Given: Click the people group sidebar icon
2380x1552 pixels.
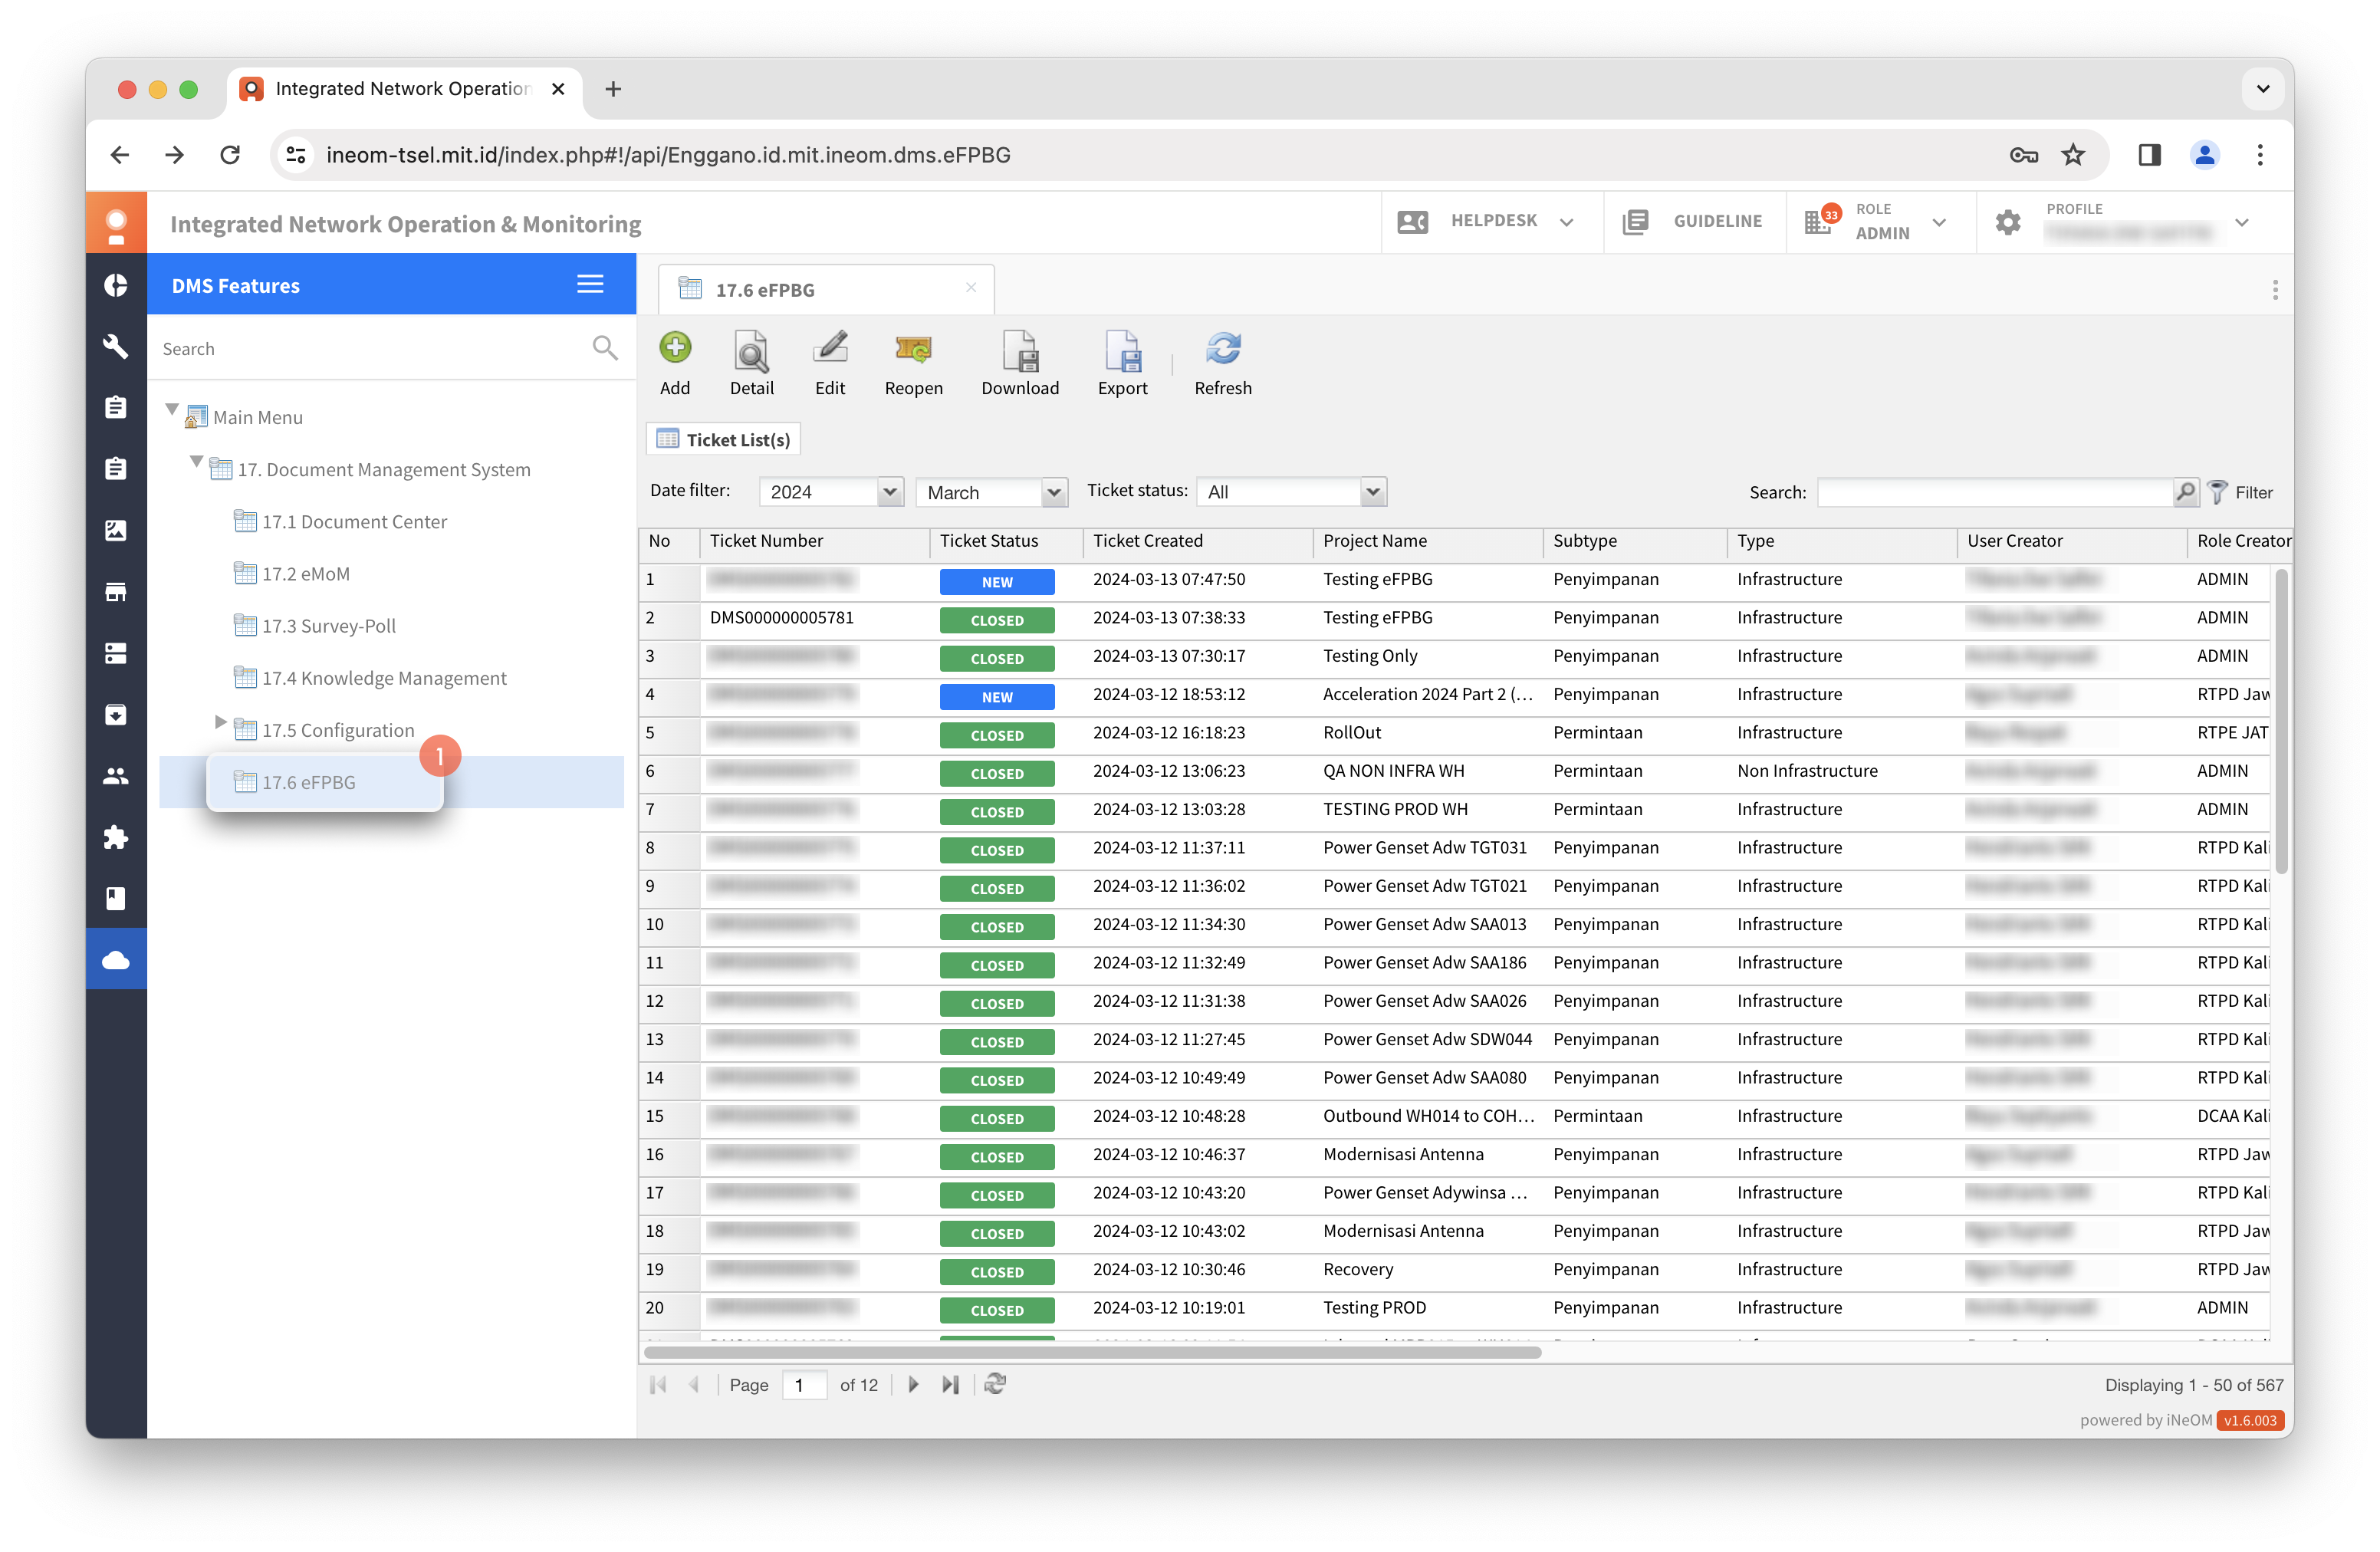Looking at the screenshot, I should coord(116,776).
